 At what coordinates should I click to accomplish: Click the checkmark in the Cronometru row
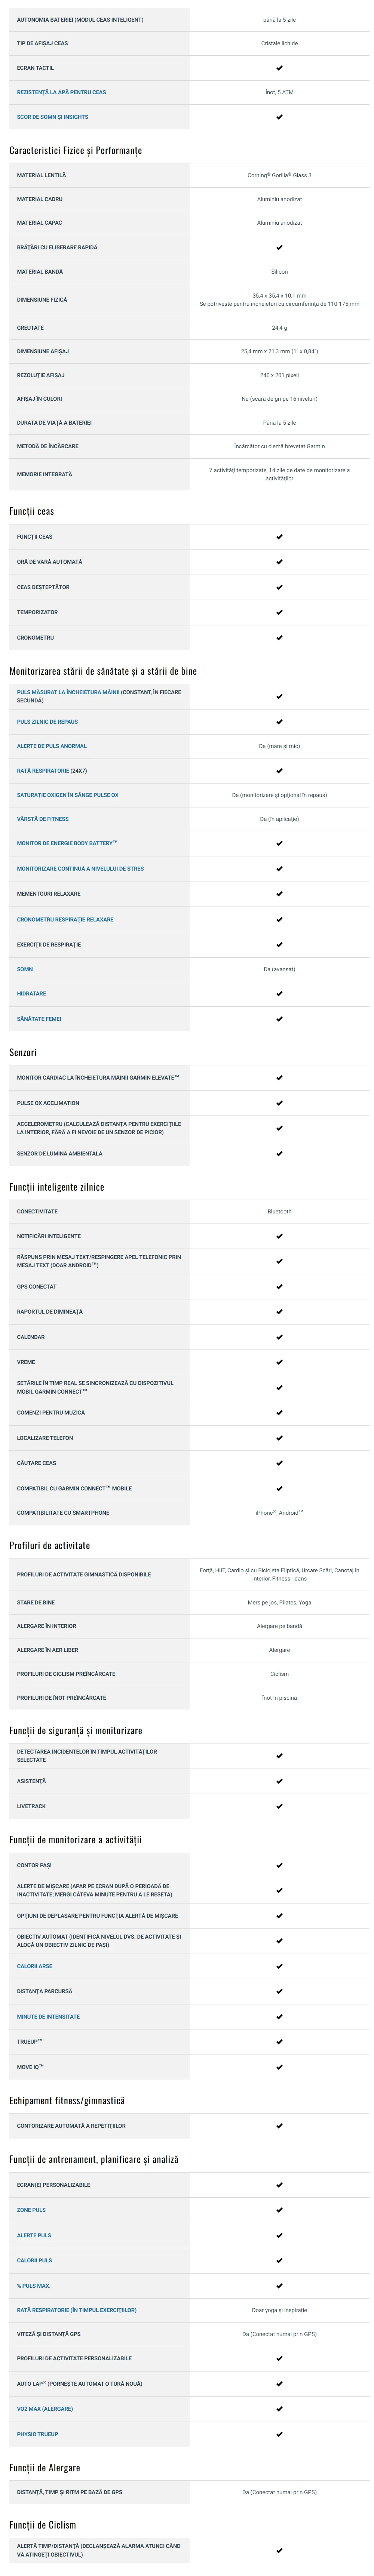tap(279, 637)
